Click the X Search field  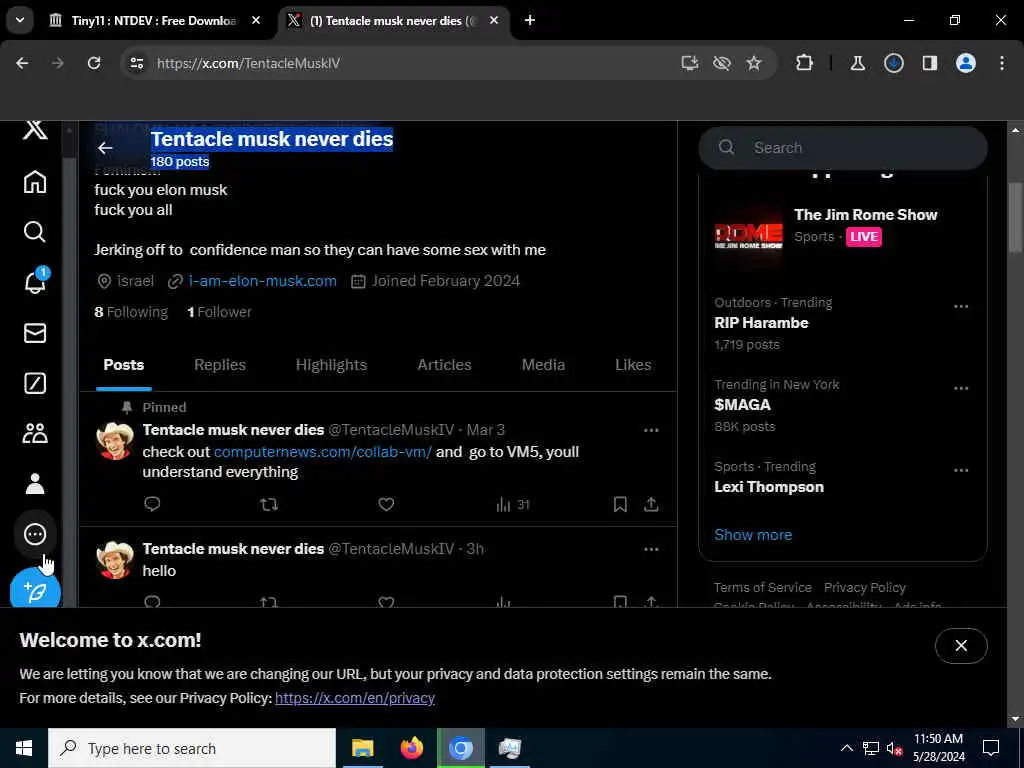coord(842,148)
